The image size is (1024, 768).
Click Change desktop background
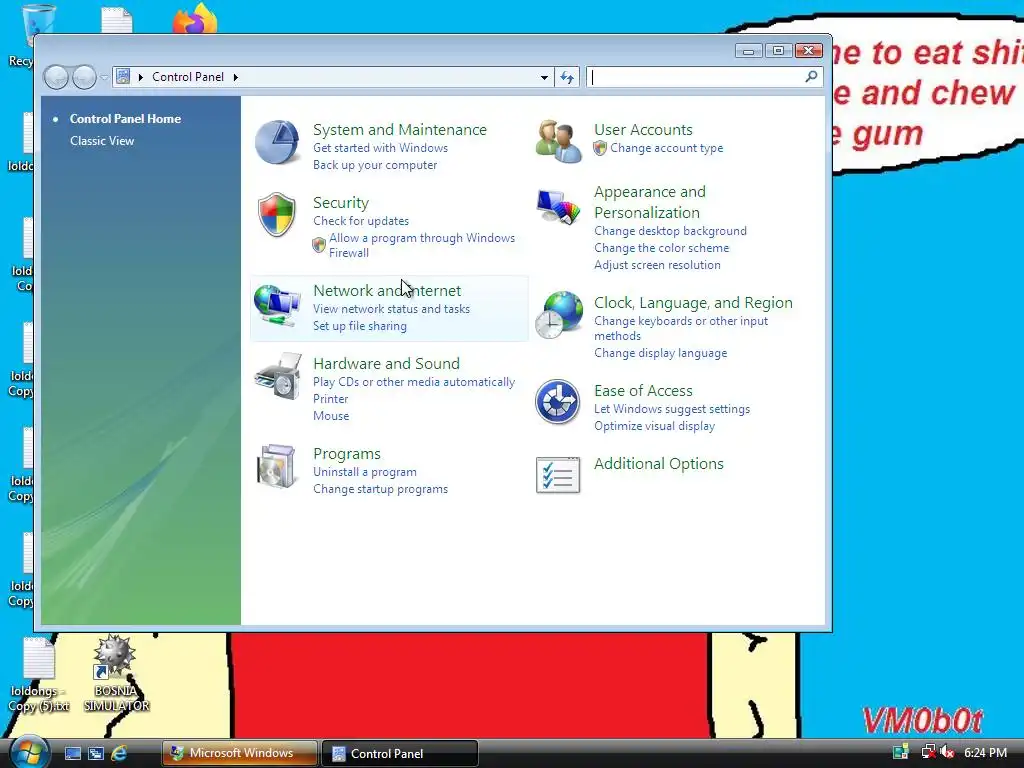click(x=670, y=231)
